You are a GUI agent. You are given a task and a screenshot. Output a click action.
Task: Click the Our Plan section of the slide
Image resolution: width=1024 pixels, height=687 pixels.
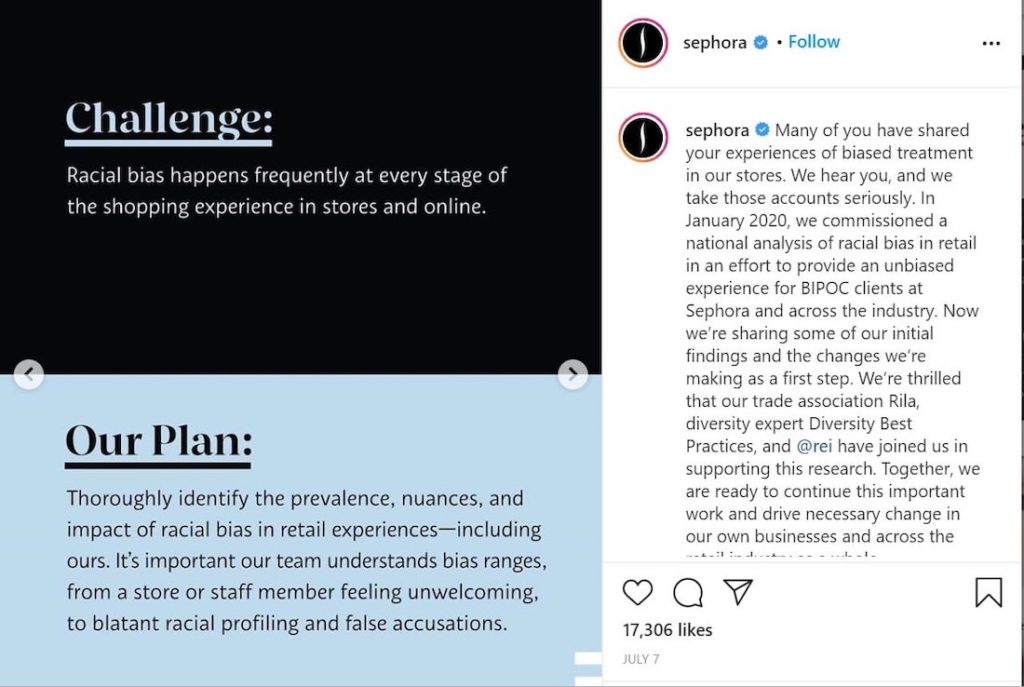point(158,440)
